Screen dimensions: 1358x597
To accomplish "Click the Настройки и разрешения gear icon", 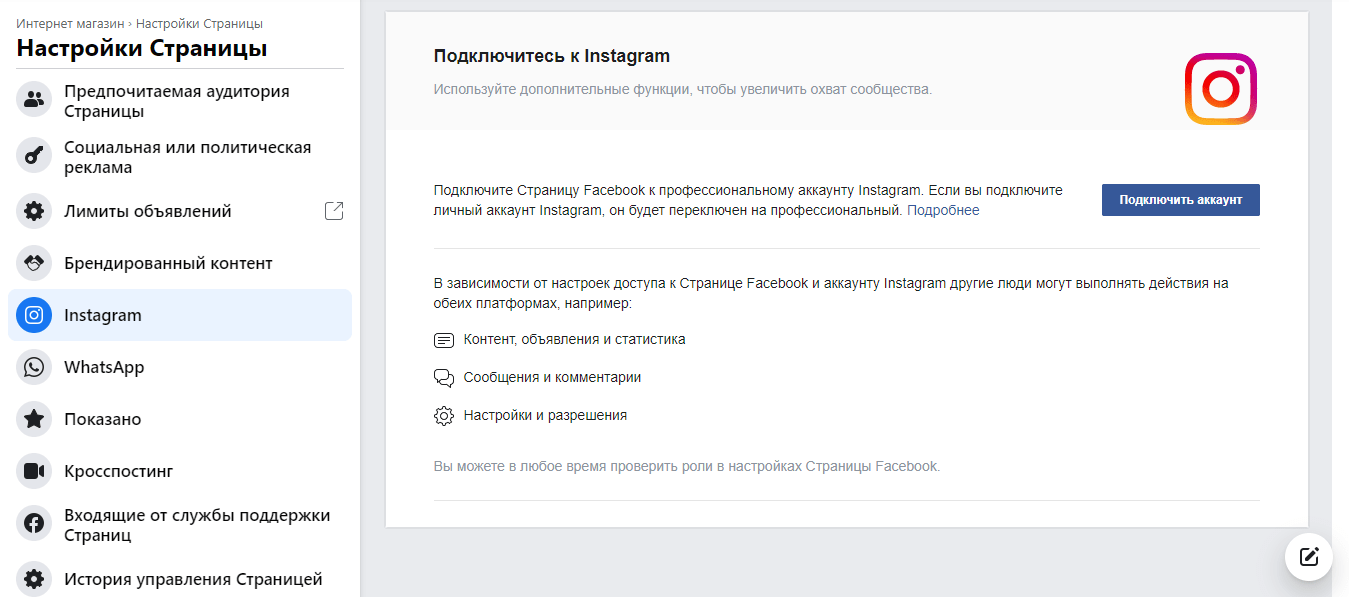I will 444,415.
